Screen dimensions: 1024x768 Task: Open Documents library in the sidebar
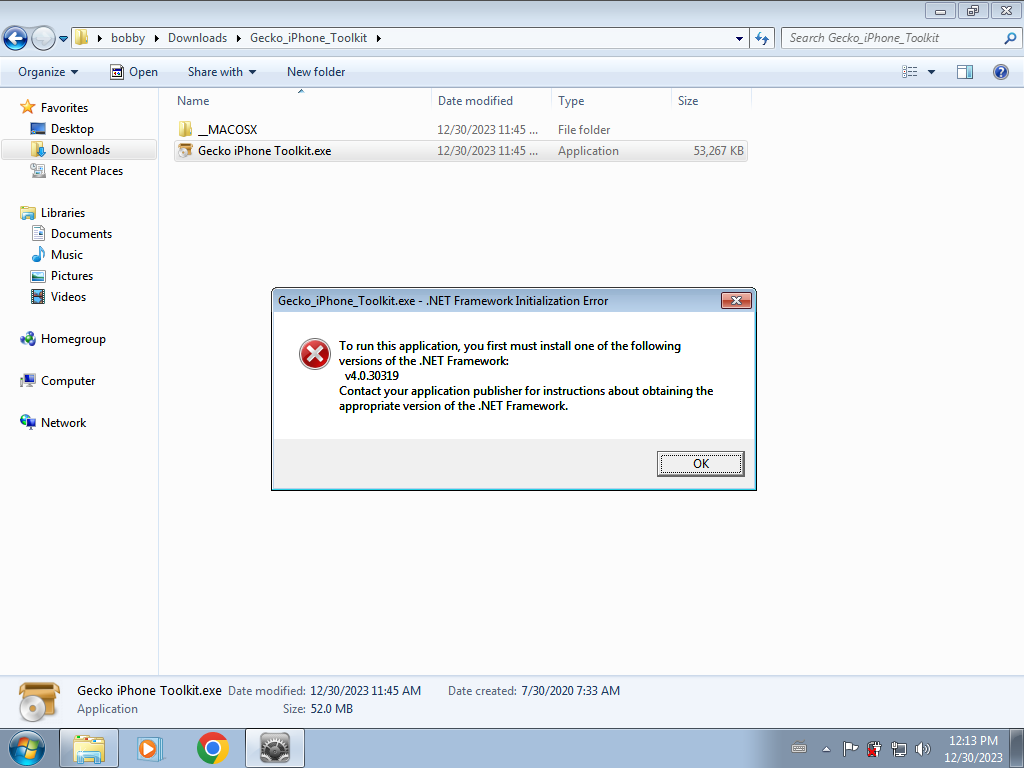click(x=81, y=234)
